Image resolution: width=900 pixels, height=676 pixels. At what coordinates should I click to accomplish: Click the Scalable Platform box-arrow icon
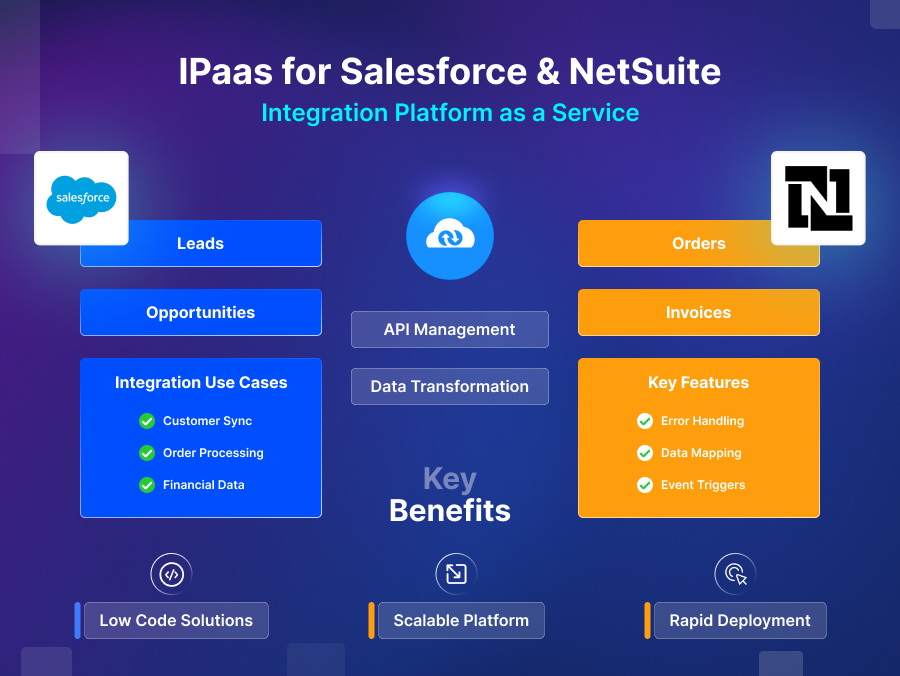[455, 573]
